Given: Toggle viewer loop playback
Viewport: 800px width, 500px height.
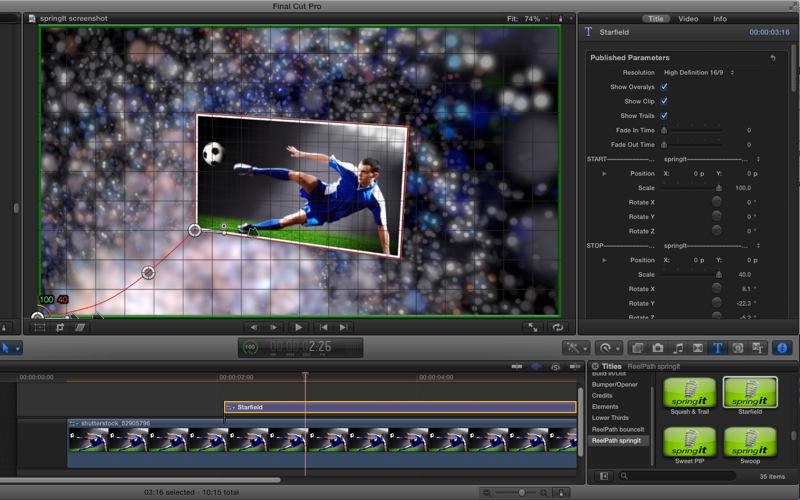Looking at the screenshot, I should tap(557, 327).
